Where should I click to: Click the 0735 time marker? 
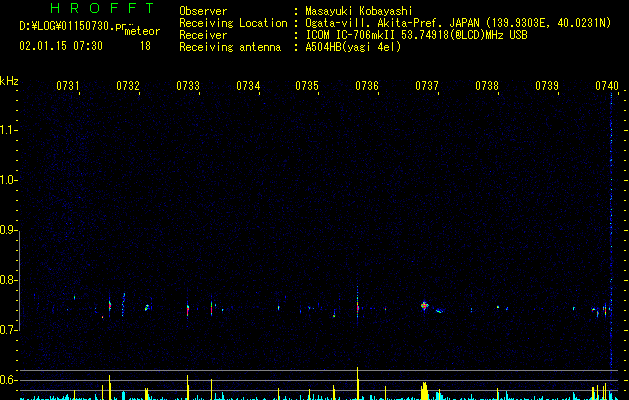[x=307, y=85]
